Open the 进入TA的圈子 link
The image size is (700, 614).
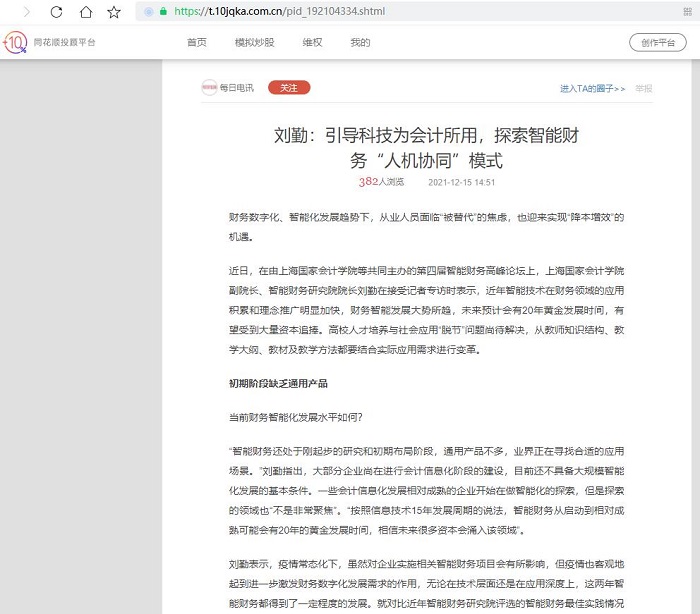pyautogui.click(x=592, y=89)
